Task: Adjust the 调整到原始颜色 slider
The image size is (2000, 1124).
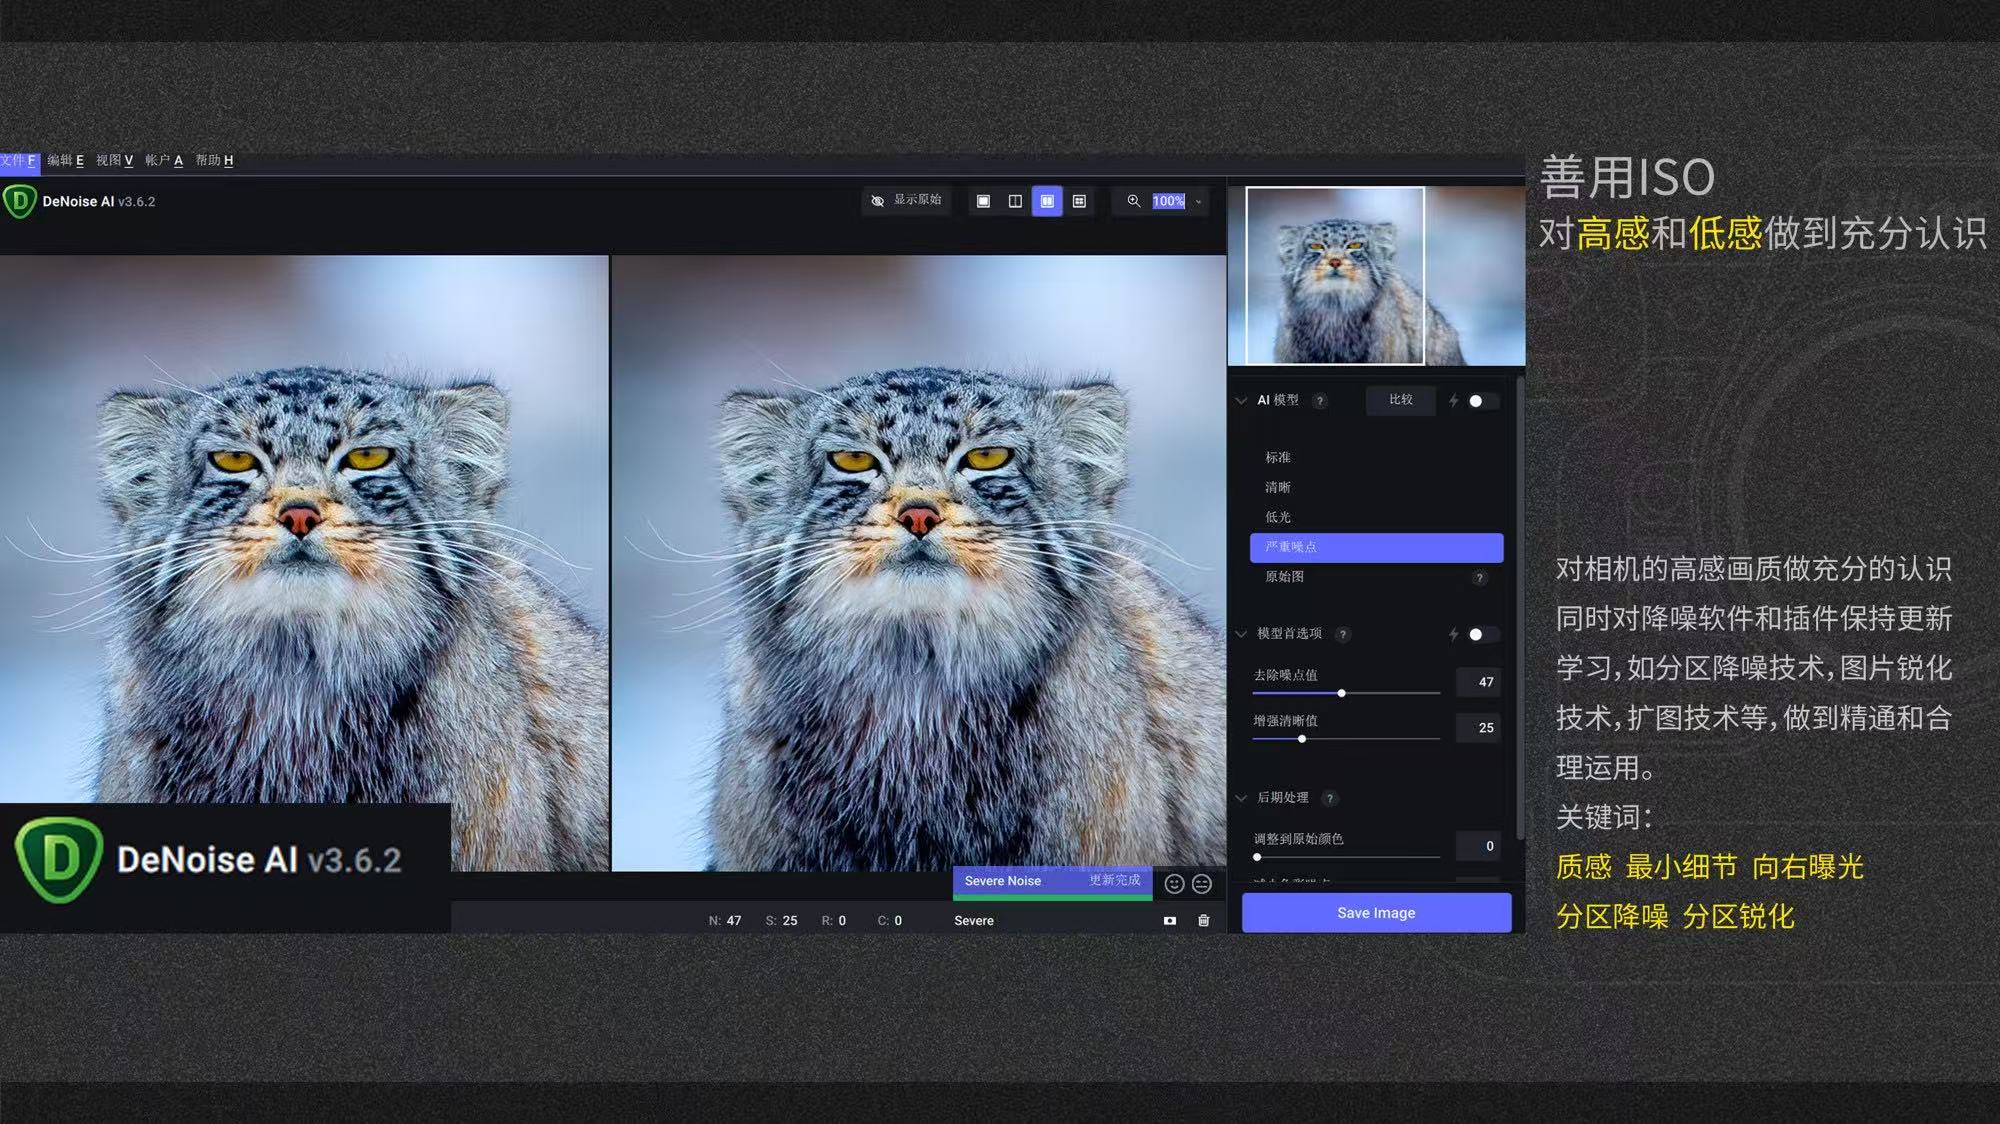Action: point(1346,857)
